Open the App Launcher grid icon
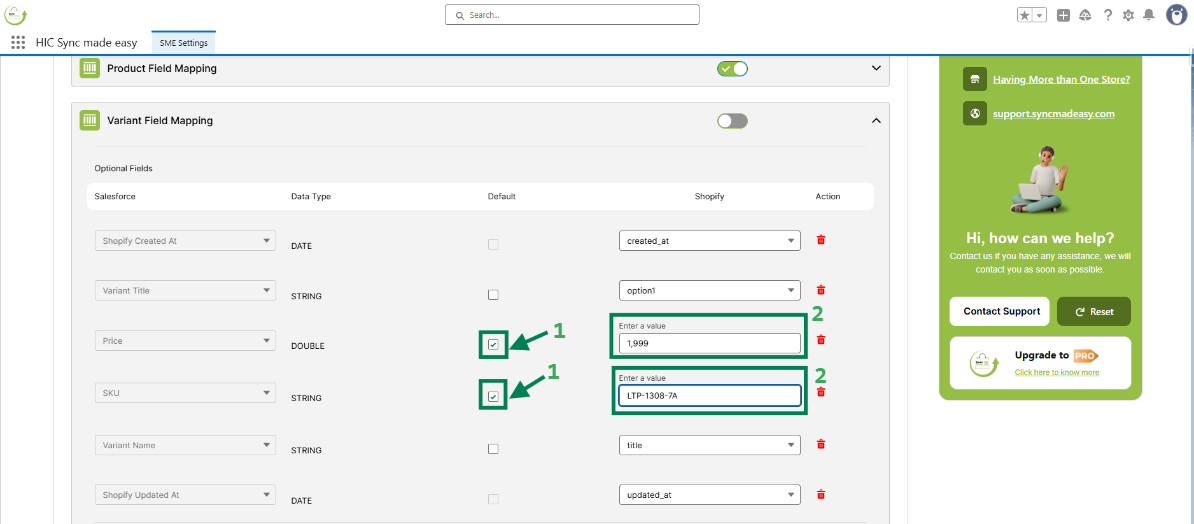 [x=18, y=43]
